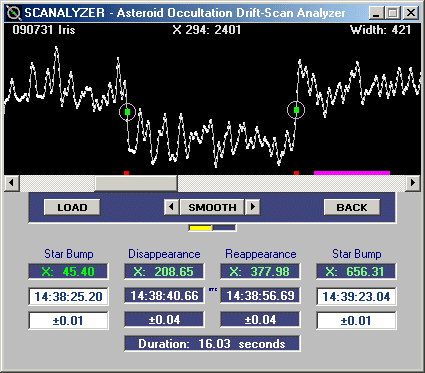Click the horizontal scrollbar thumb
425x373 pixels.
pos(136,183)
